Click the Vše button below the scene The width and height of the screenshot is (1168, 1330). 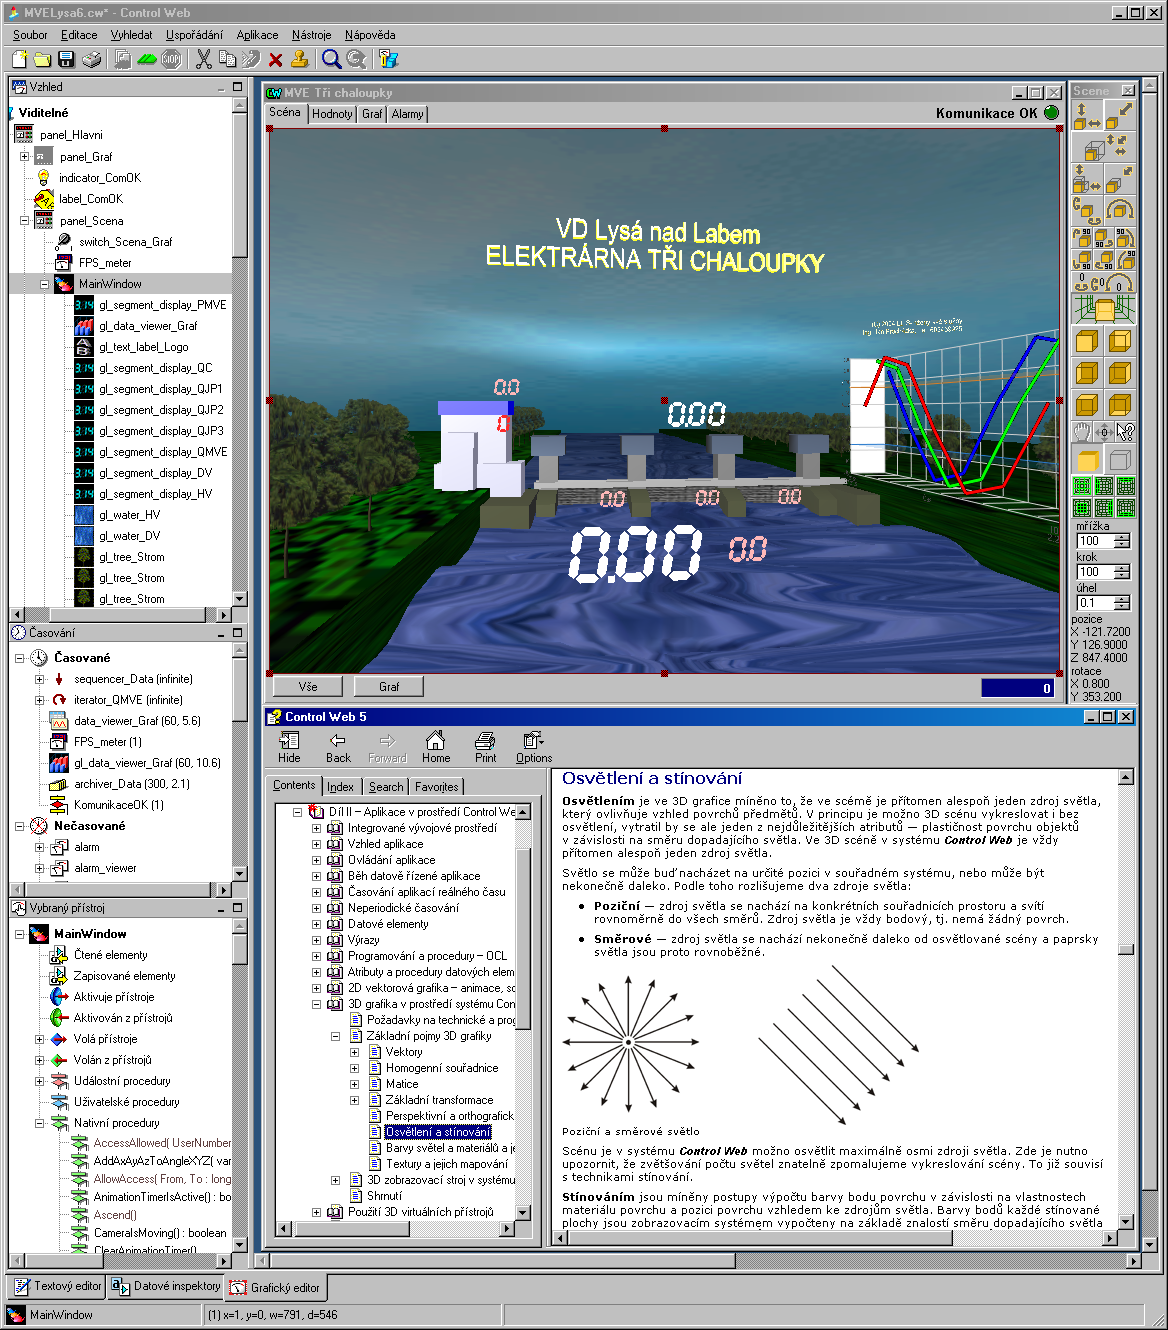point(307,687)
